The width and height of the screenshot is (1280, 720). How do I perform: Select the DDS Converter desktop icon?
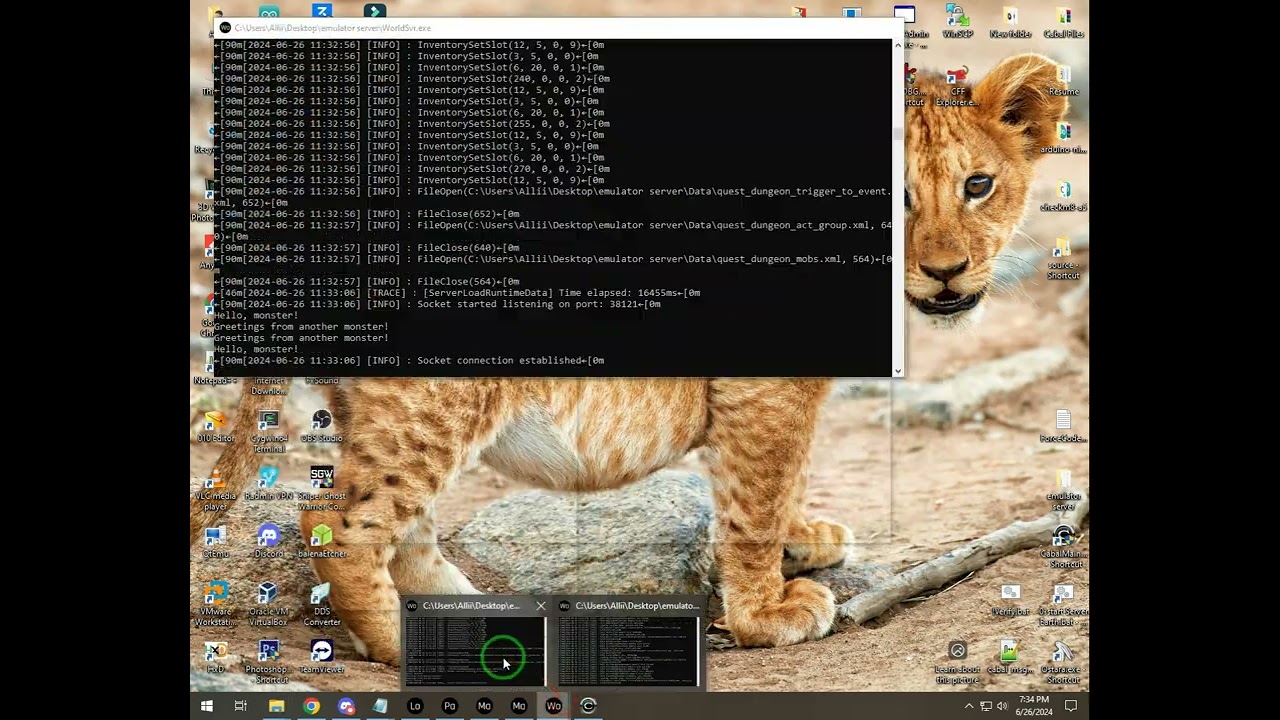[321, 604]
